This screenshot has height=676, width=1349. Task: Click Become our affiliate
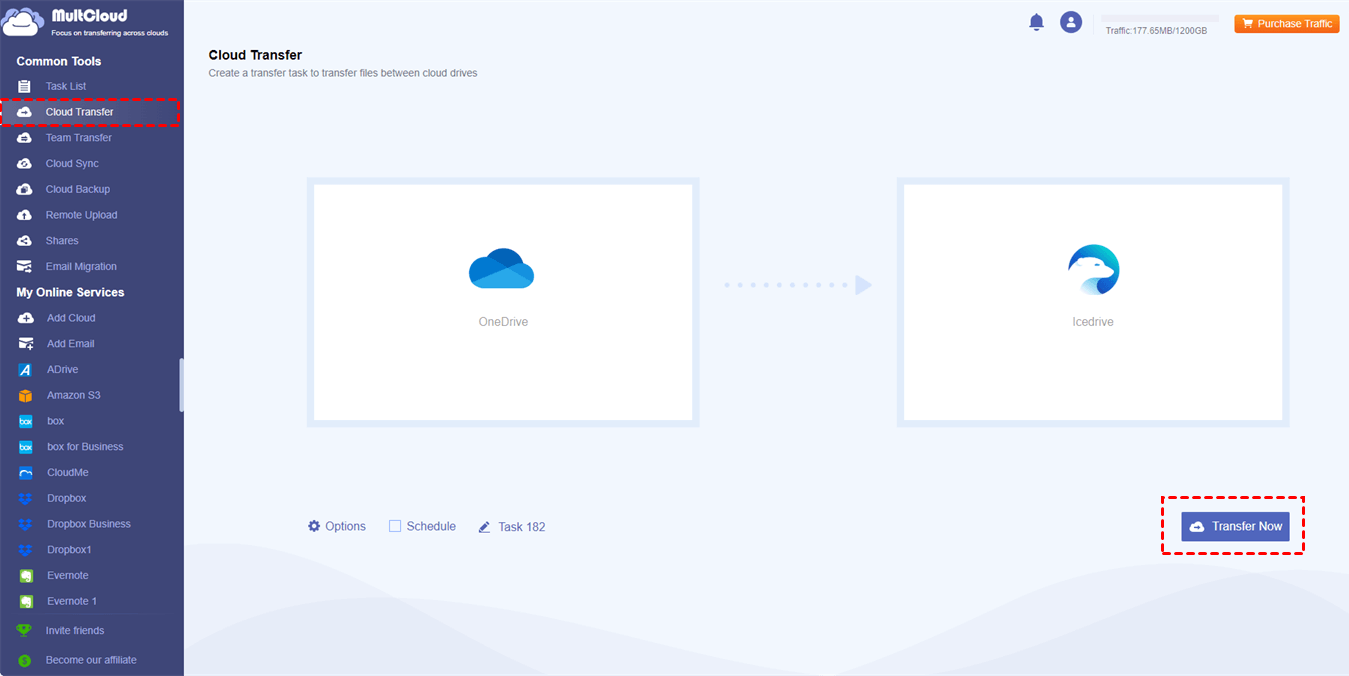click(91, 660)
